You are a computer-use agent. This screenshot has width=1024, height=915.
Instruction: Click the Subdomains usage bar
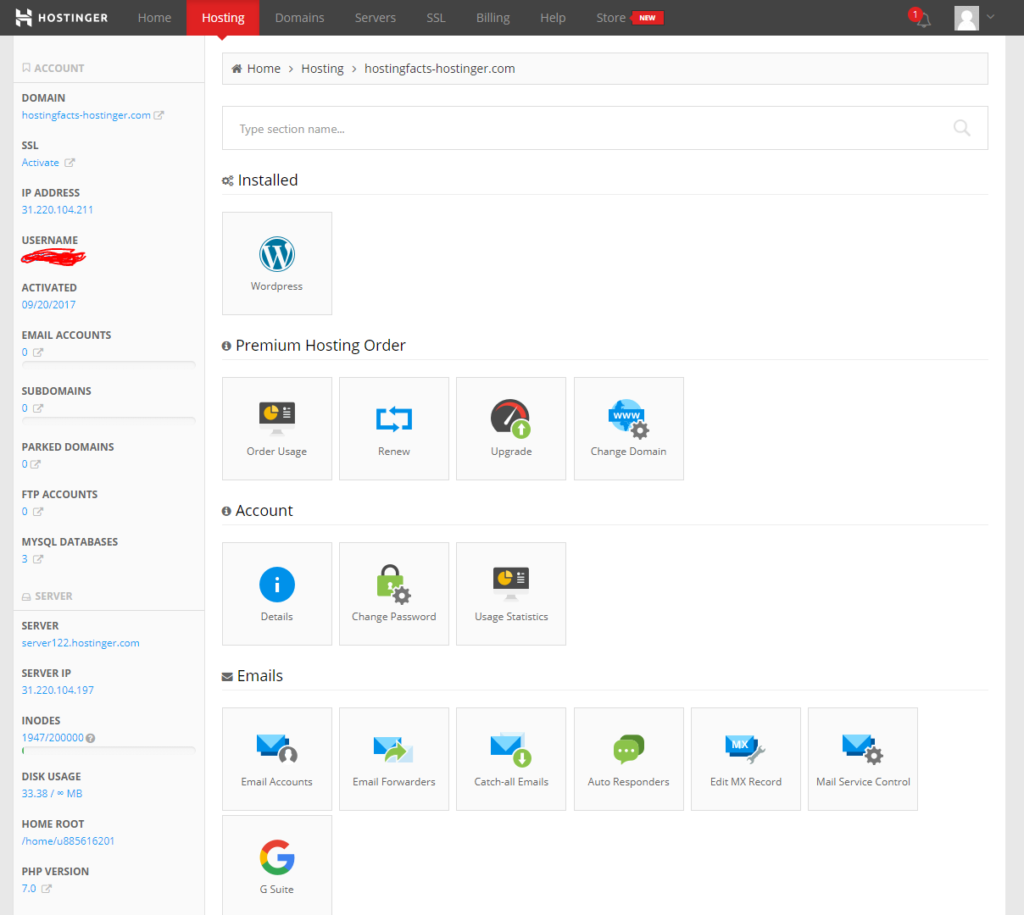click(x=108, y=421)
